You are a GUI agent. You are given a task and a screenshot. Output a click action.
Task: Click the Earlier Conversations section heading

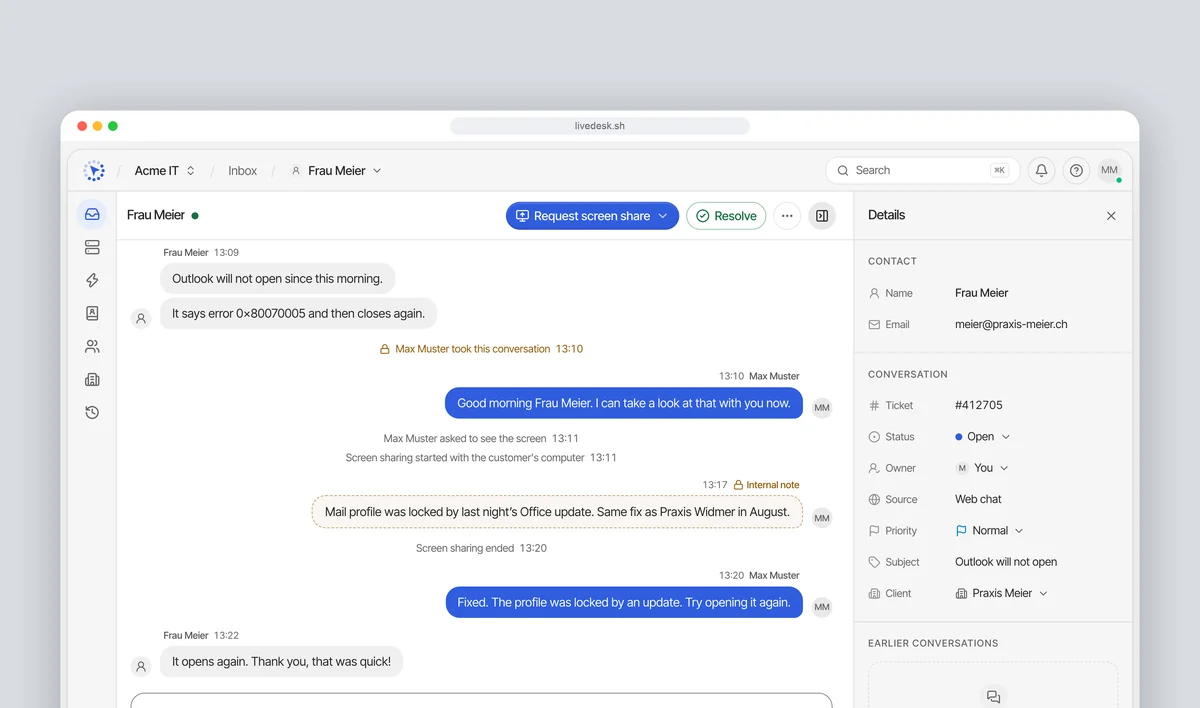(933, 643)
